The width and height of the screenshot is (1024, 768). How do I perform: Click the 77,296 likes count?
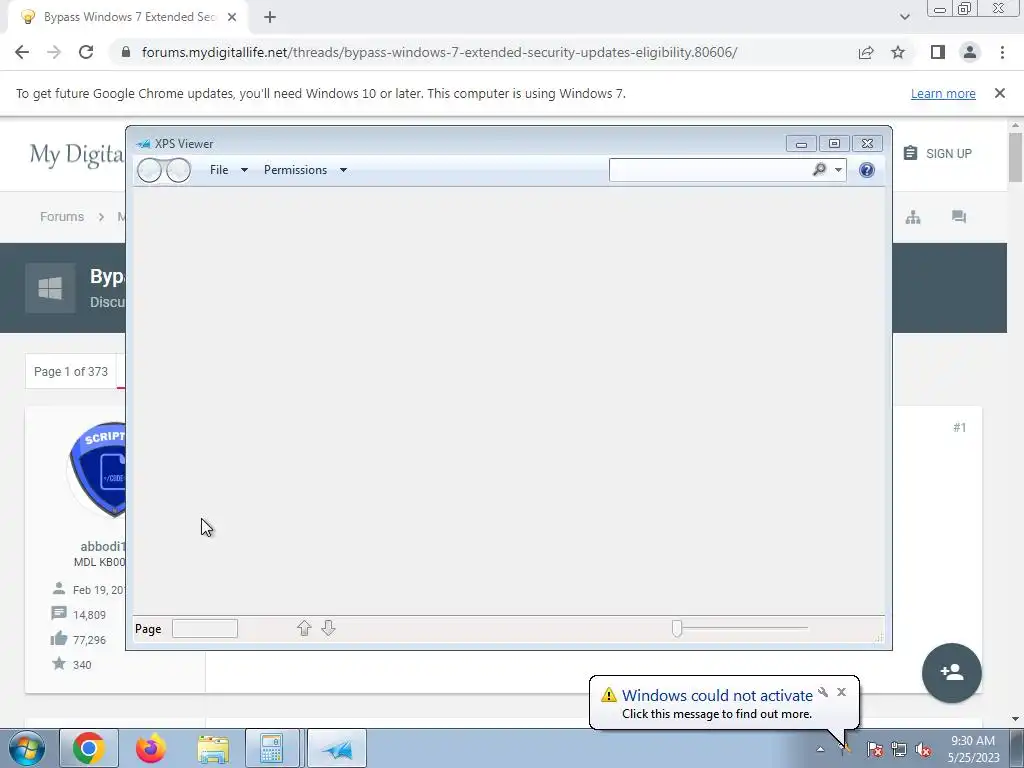pos(89,640)
